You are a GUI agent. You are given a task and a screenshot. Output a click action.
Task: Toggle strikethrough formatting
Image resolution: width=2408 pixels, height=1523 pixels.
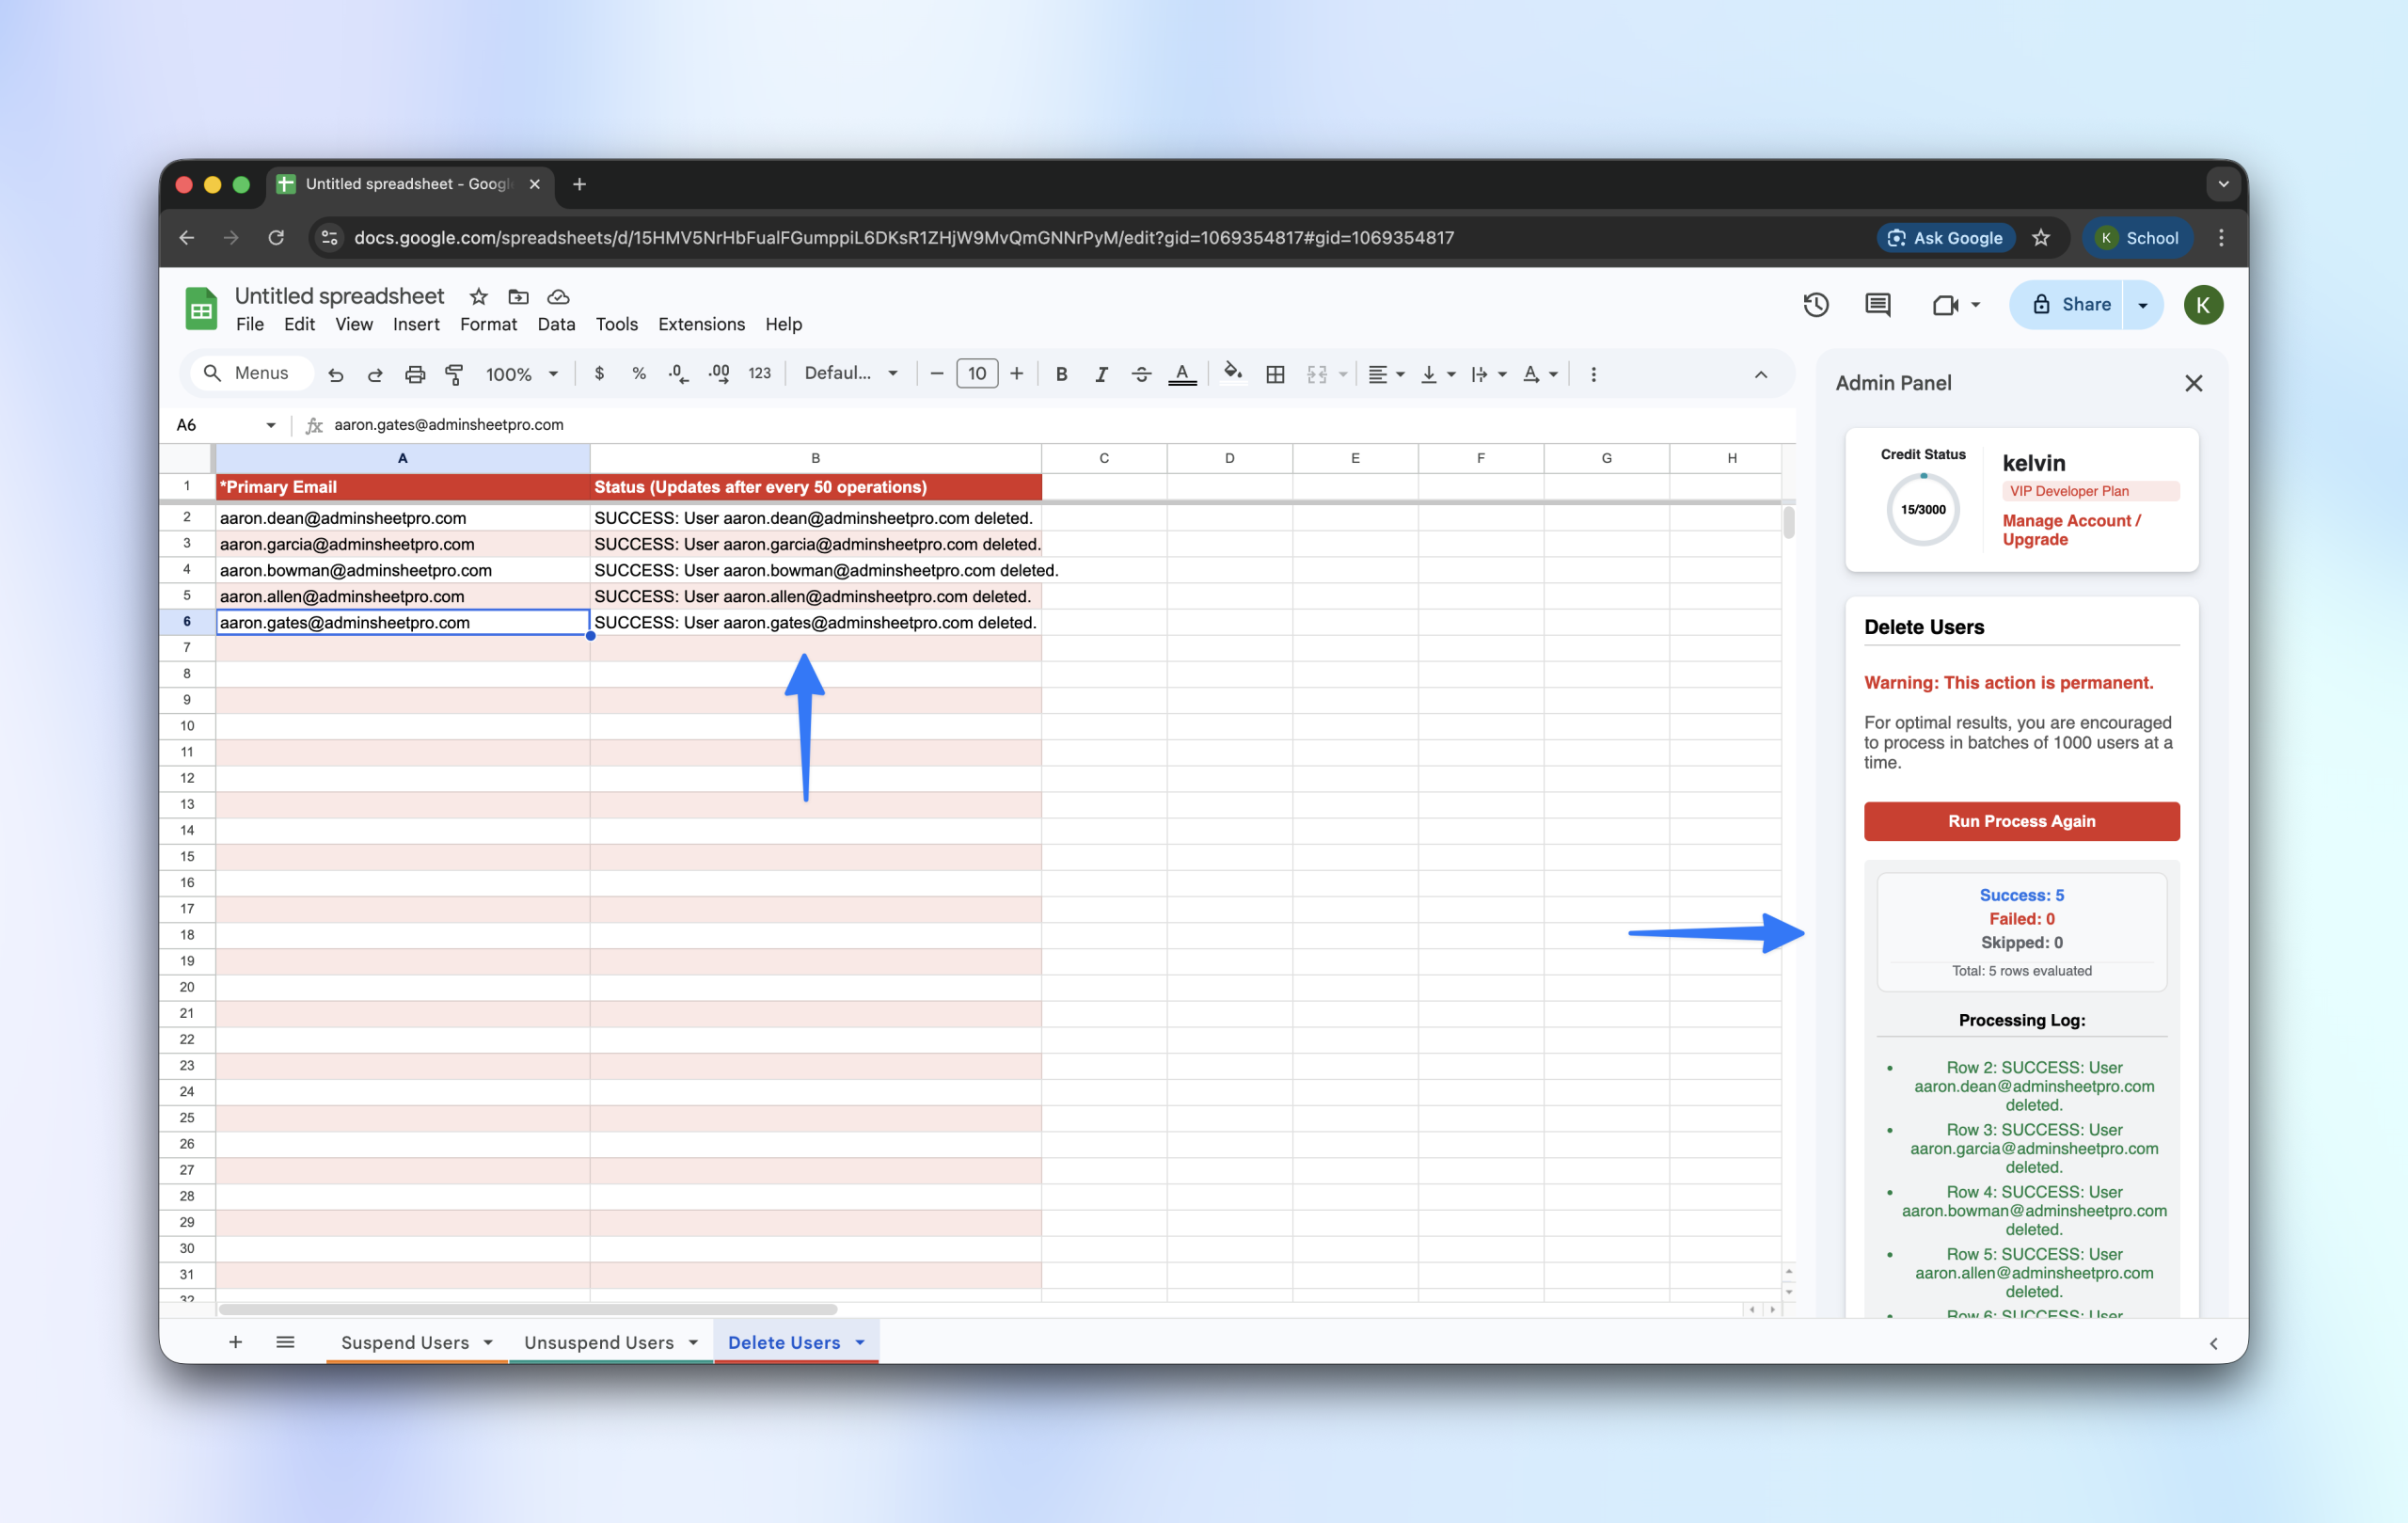tap(1141, 374)
